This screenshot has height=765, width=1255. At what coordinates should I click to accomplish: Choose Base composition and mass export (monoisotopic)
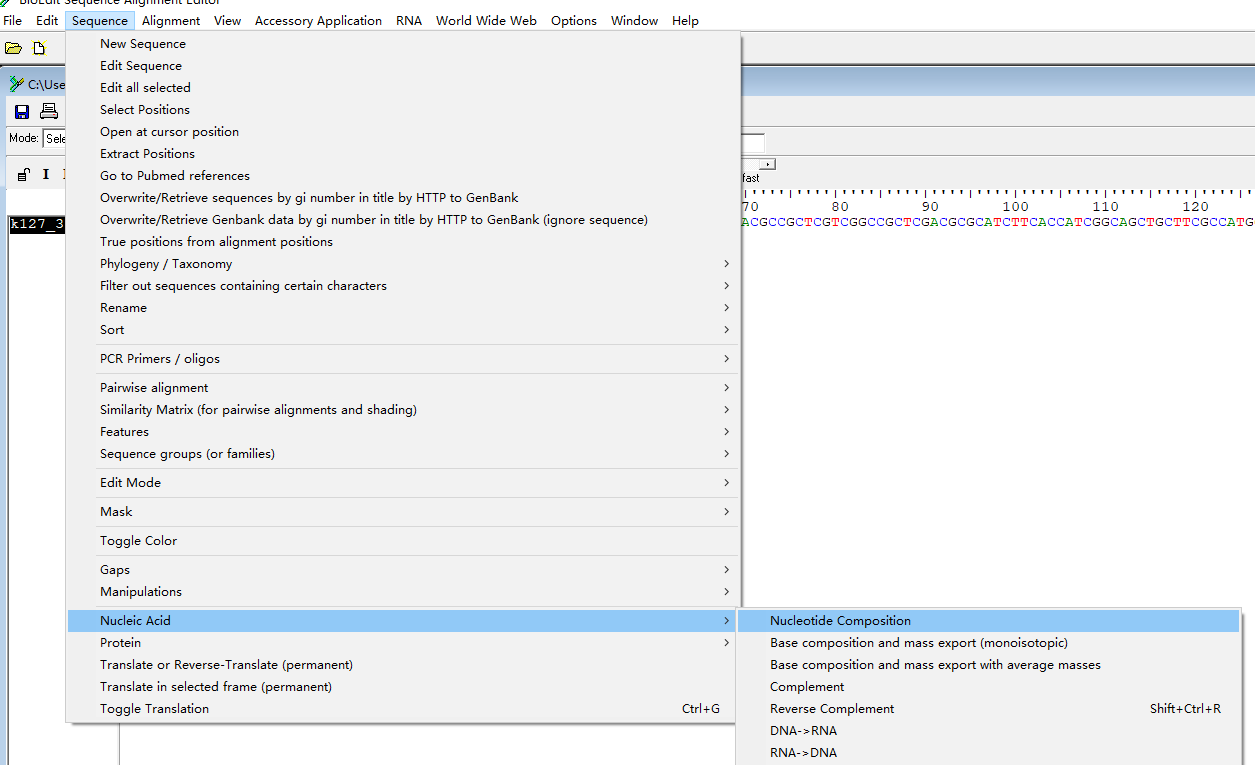988,643
